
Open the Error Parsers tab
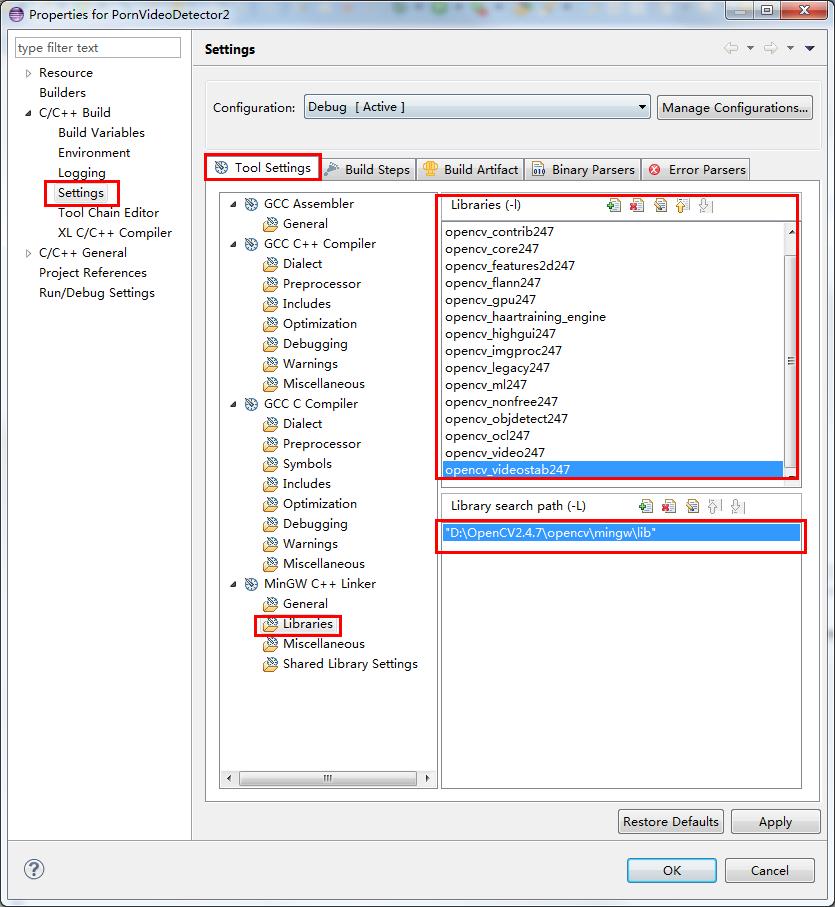pos(696,169)
